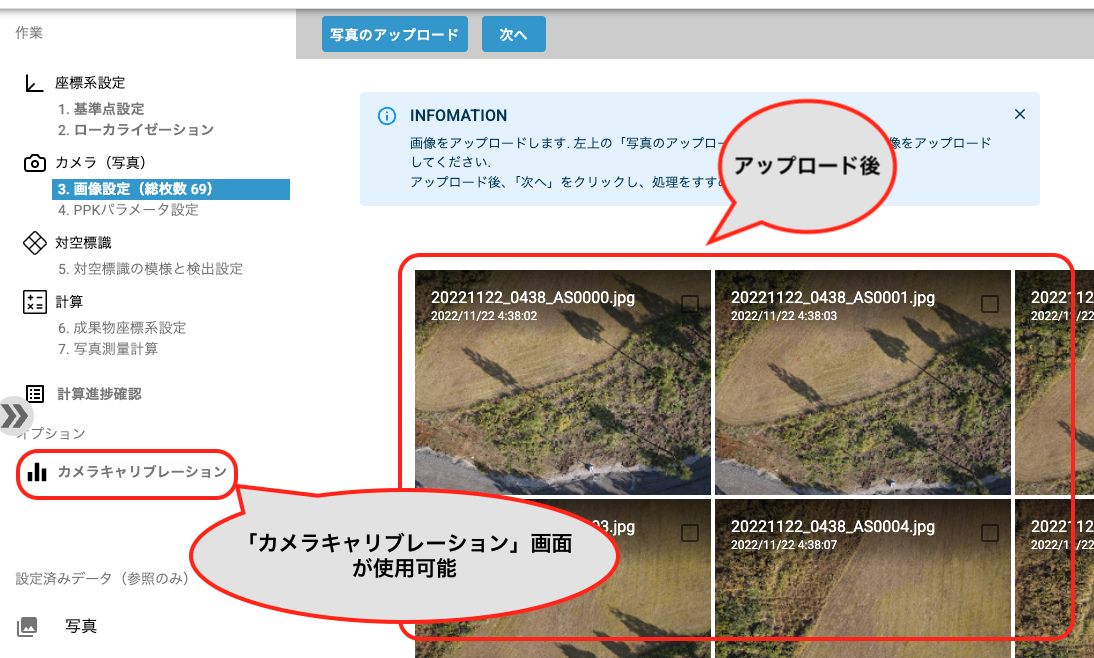Click the 設定済みデータ（参照のみ） label
Viewport: 1094px width, 658px height.
102,578
